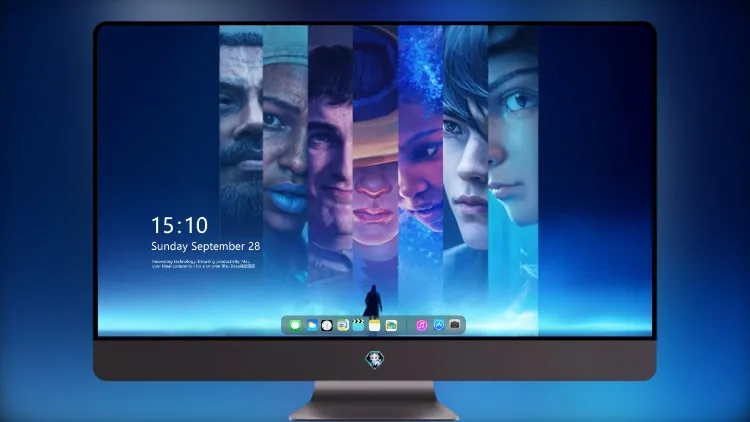Click the 15:10 clock display

pyautogui.click(x=179, y=225)
